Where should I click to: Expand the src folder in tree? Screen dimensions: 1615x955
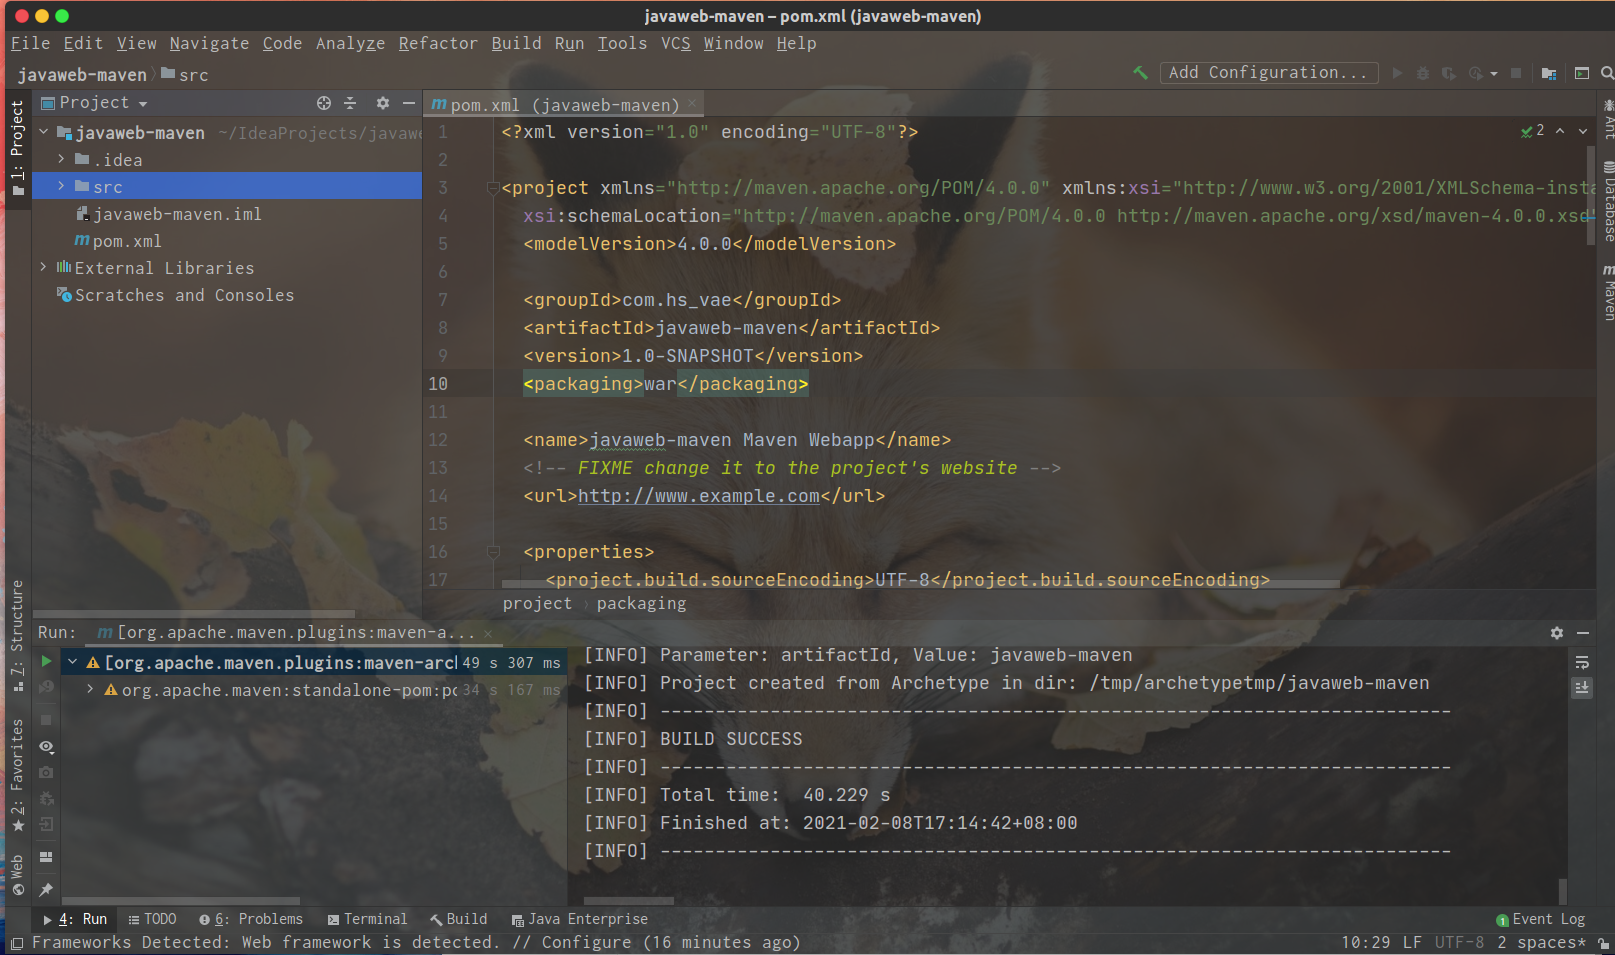click(x=61, y=186)
